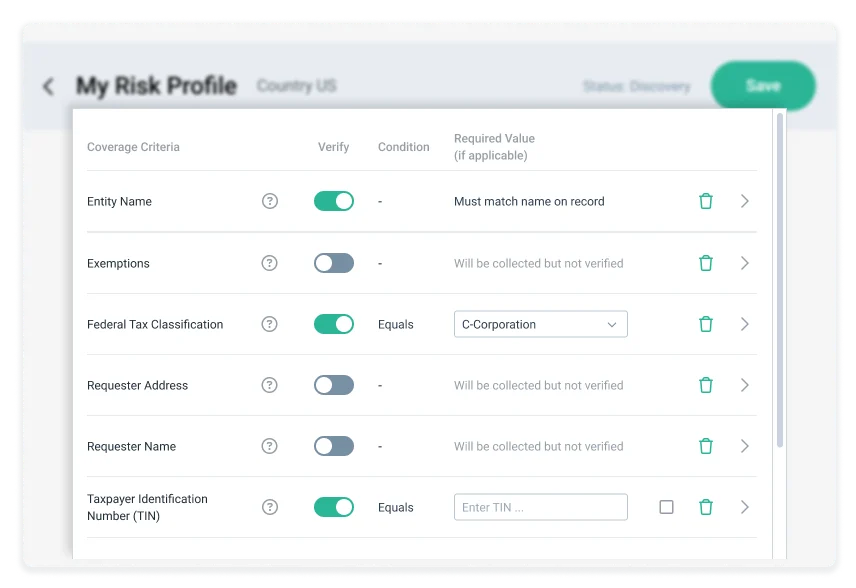Viewport: 856px width, 588px height.
Task: Click the Status Discovery text in header
Action: tap(637, 86)
